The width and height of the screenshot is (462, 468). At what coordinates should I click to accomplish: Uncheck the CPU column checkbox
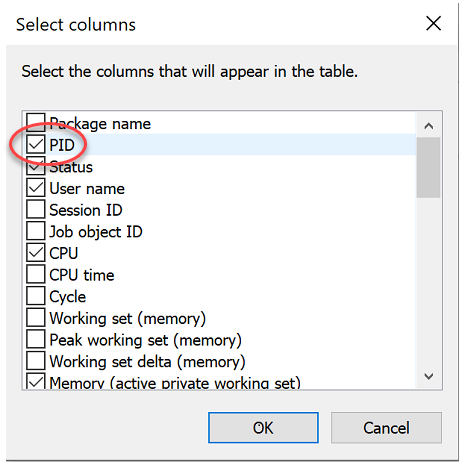coord(36,253)
